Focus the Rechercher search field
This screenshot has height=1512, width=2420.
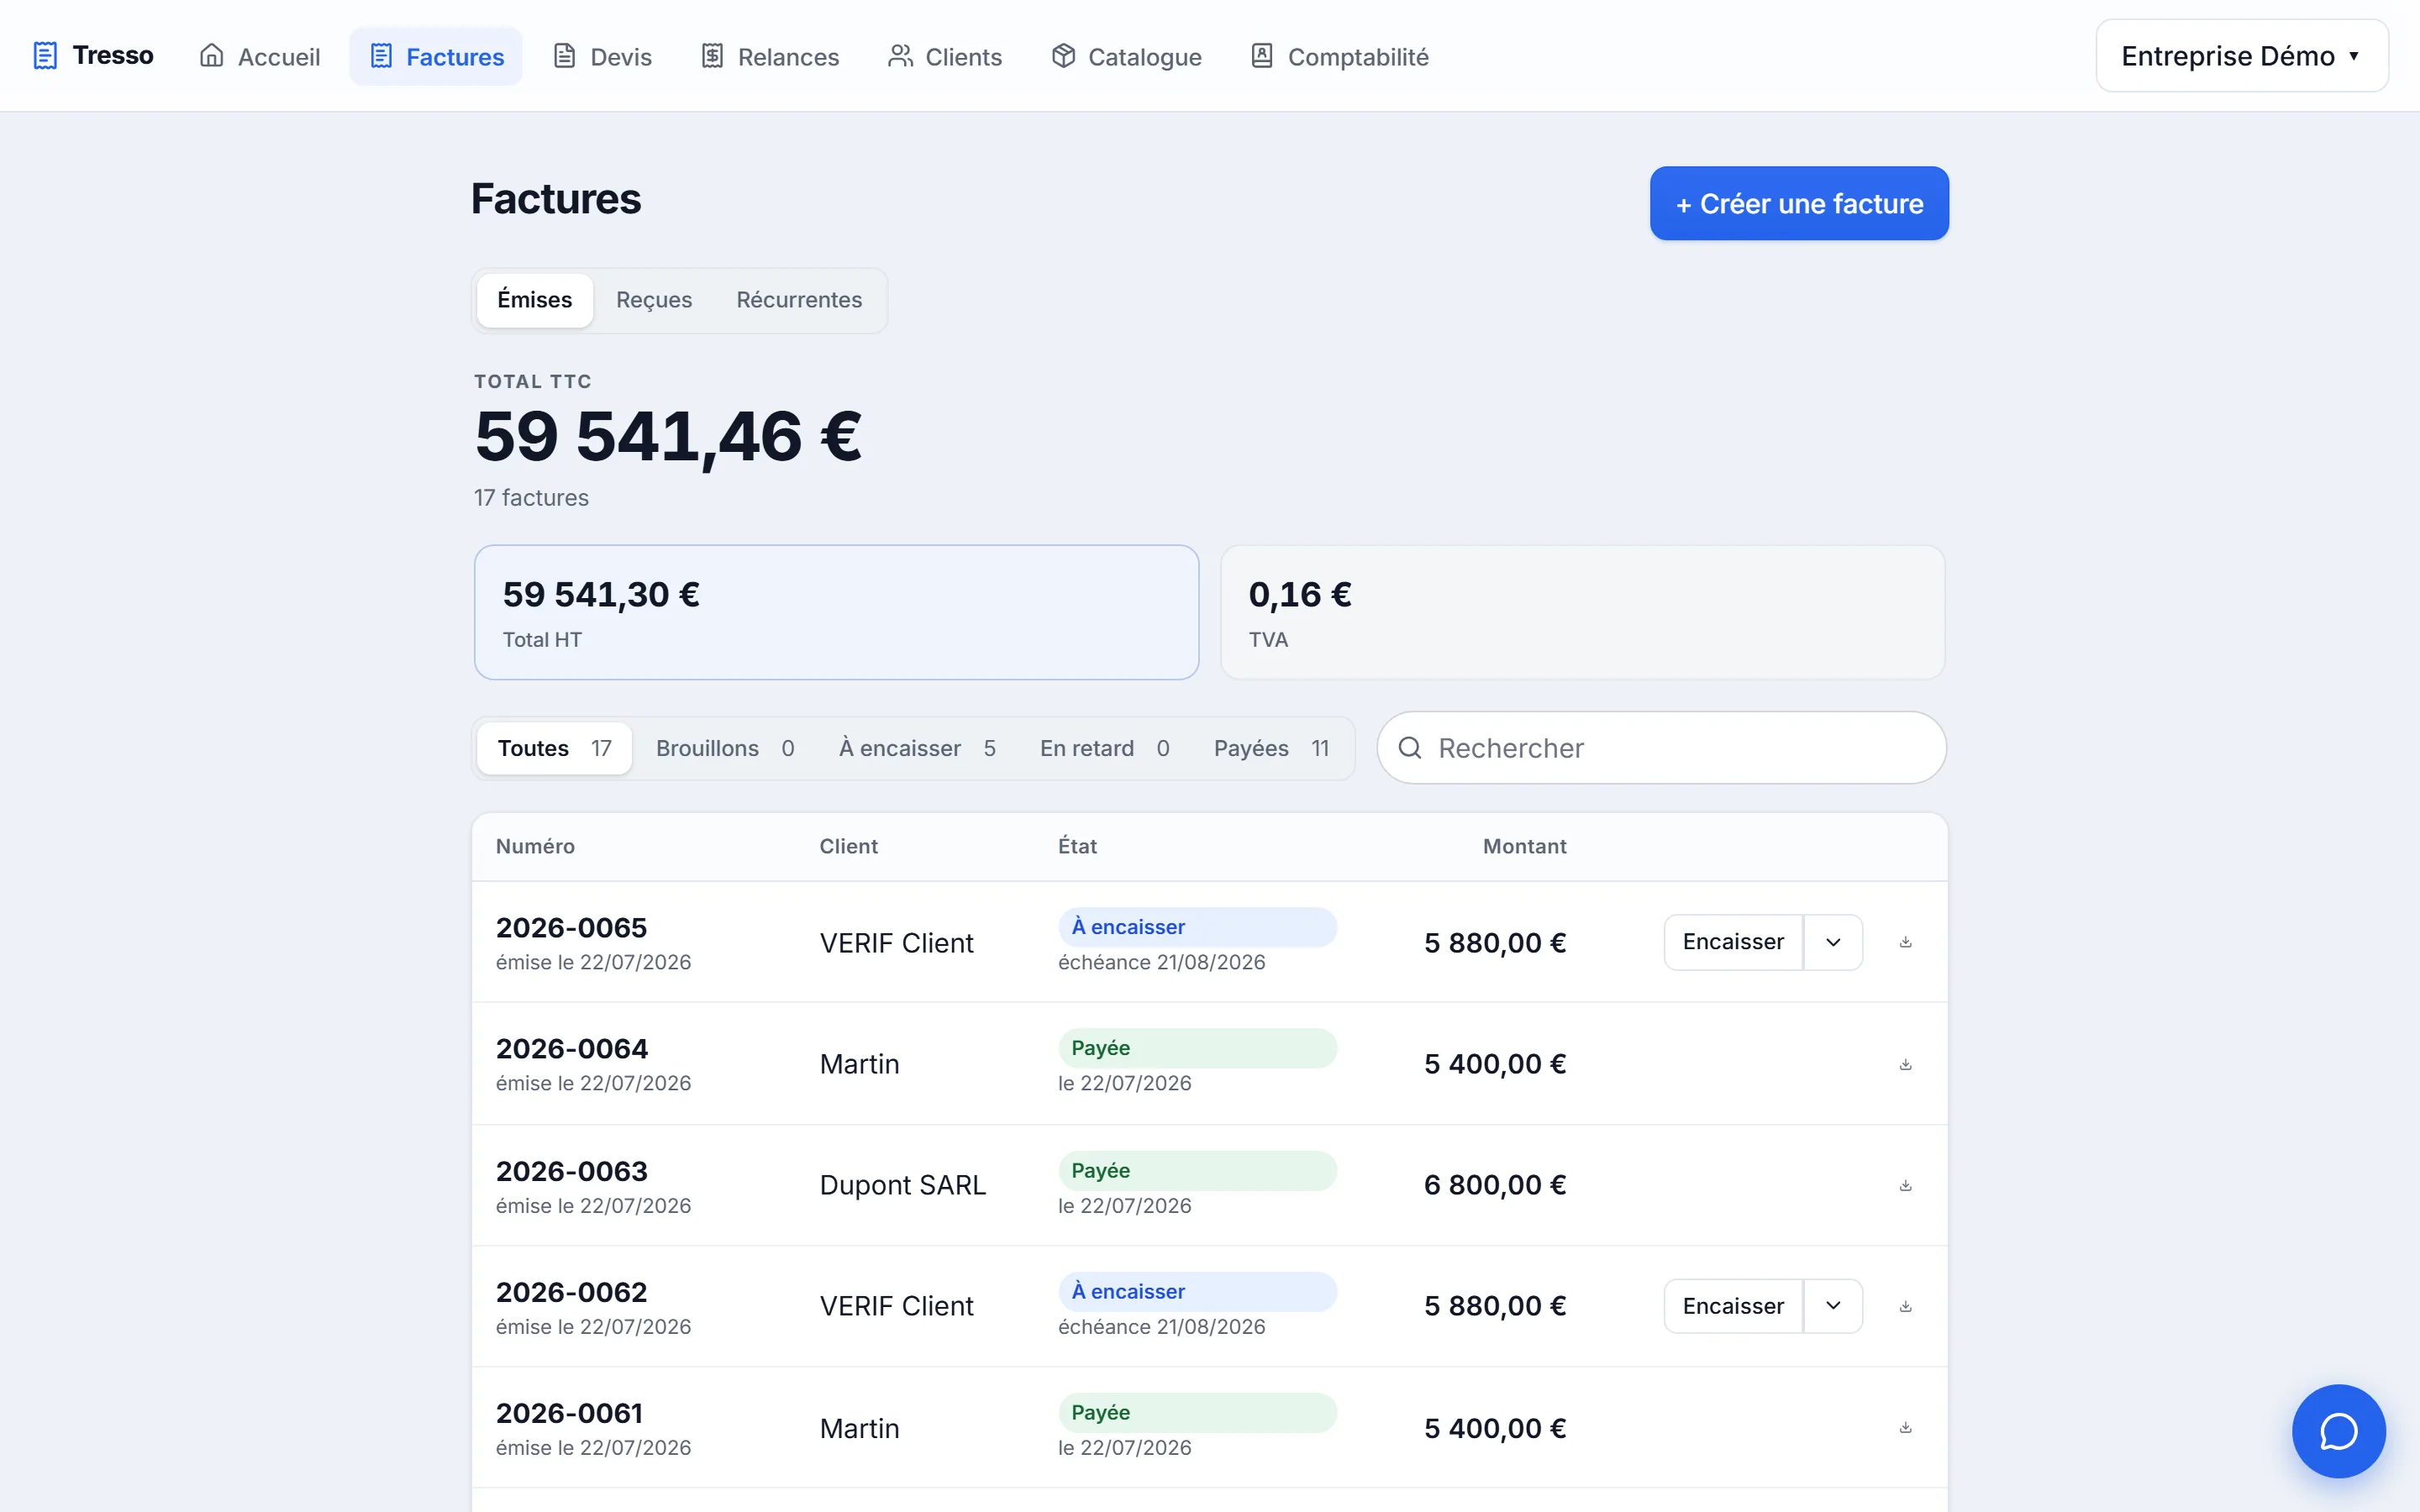tap(1661, 748)
